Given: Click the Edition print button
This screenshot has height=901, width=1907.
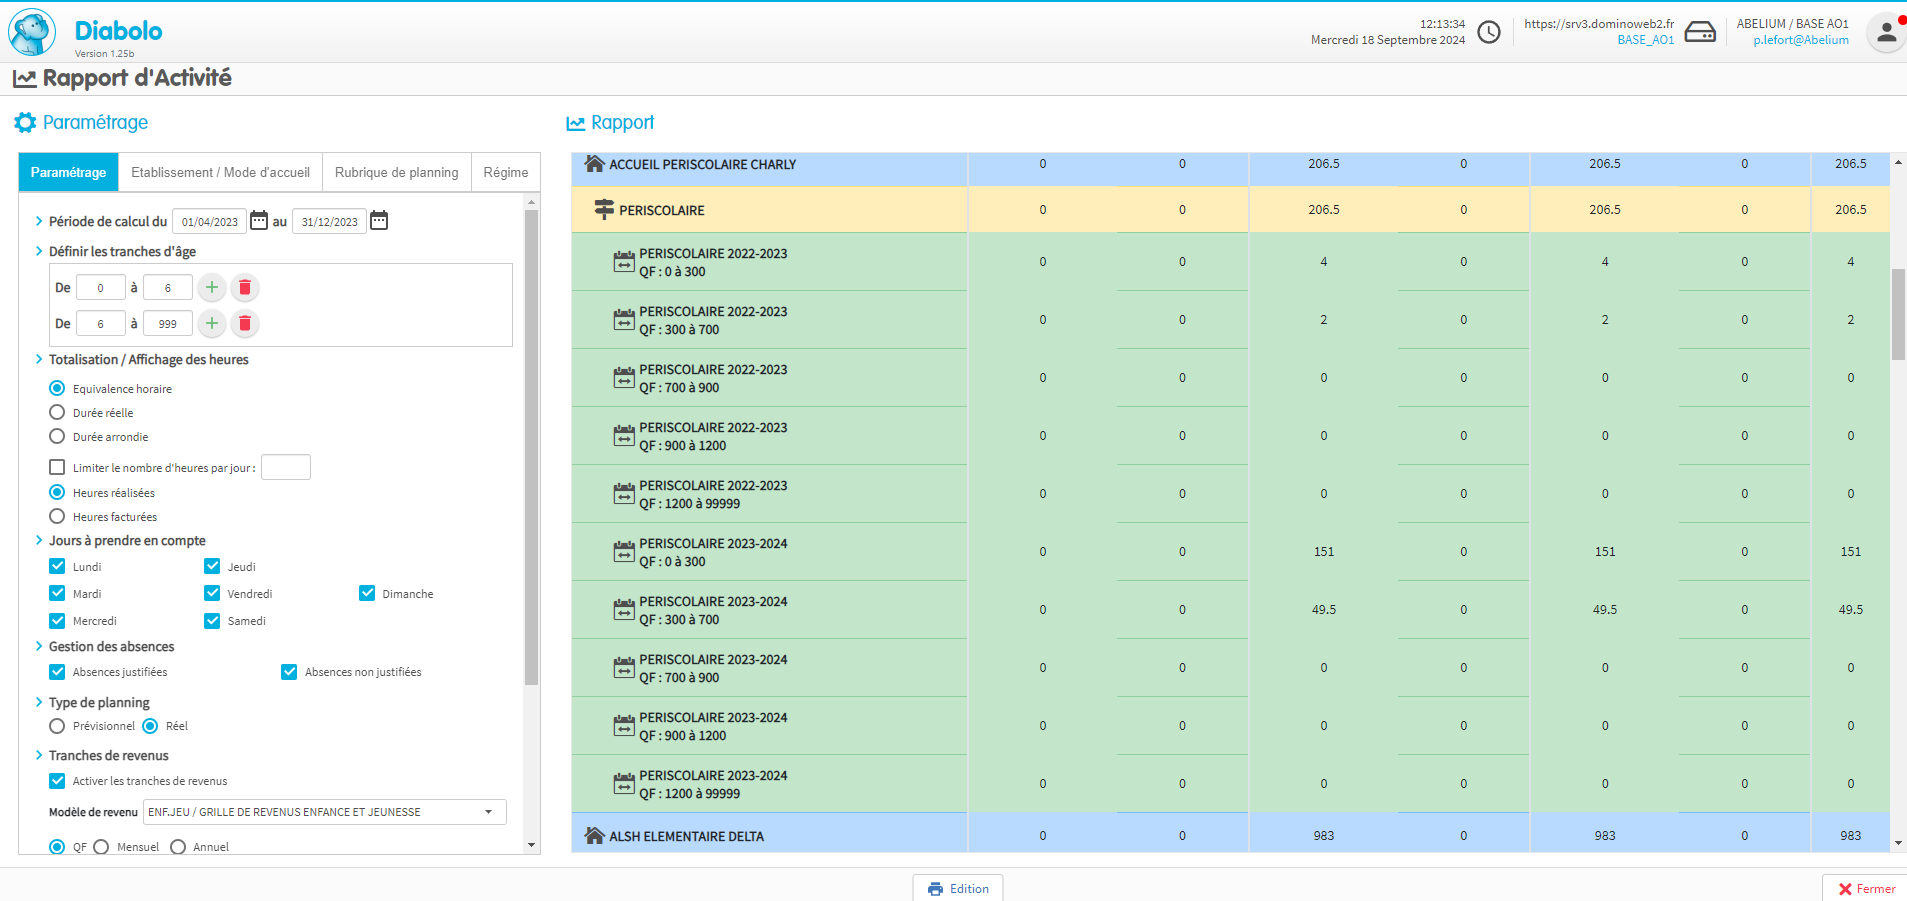Looking at the screenshot, I should 958,888.
